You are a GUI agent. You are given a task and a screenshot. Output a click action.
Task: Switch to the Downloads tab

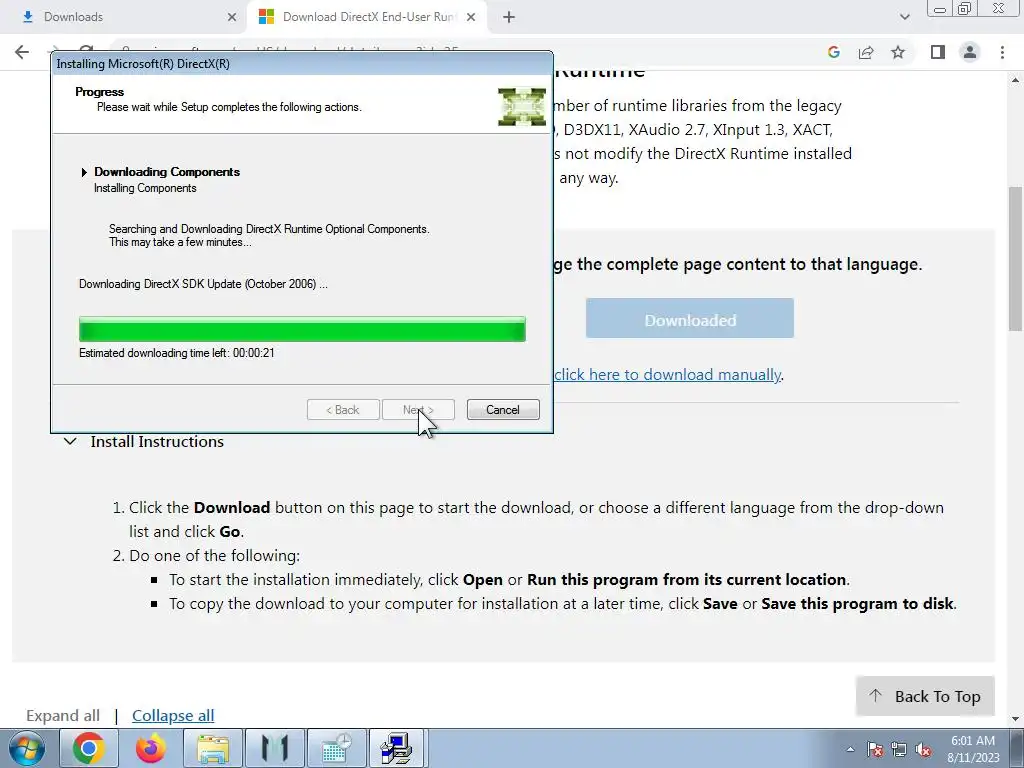124,17
